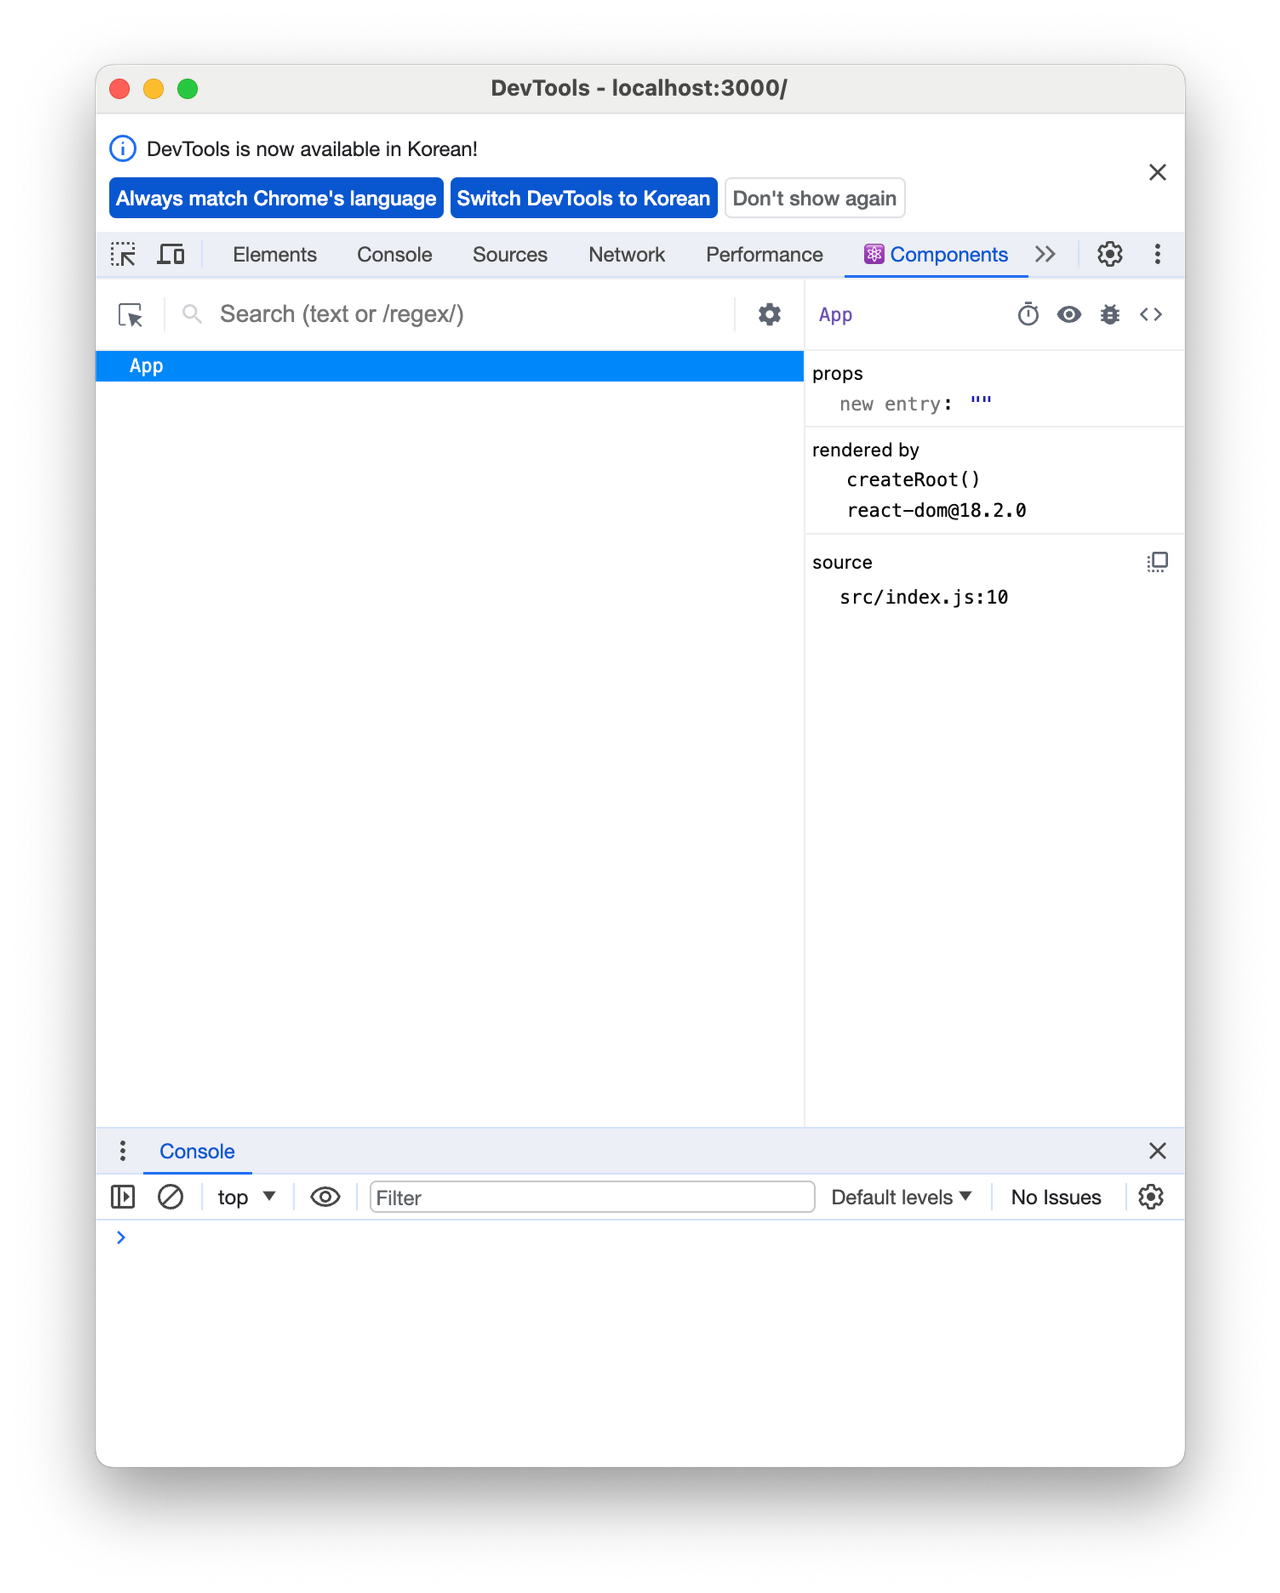This screenshot has height=1593, width=1280.
Task: Select the Console drawer tab
Action: [197, 1151]
